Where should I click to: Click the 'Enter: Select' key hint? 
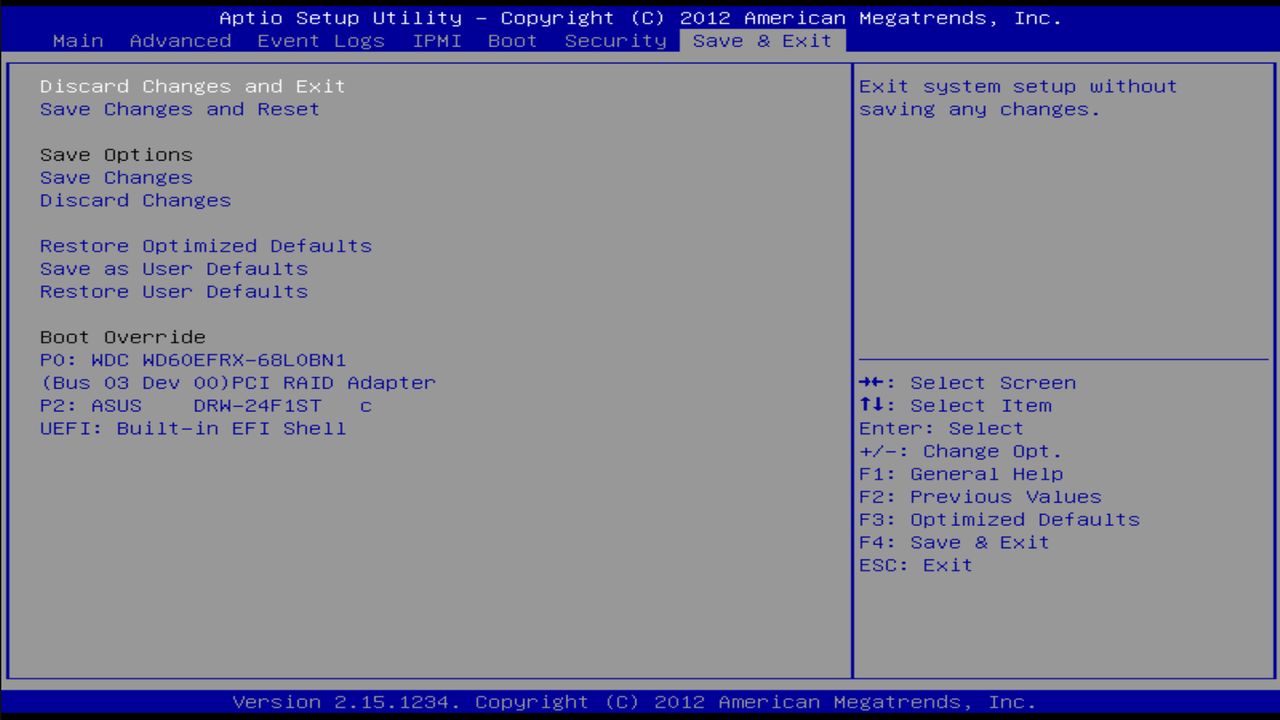coord(941,429)
